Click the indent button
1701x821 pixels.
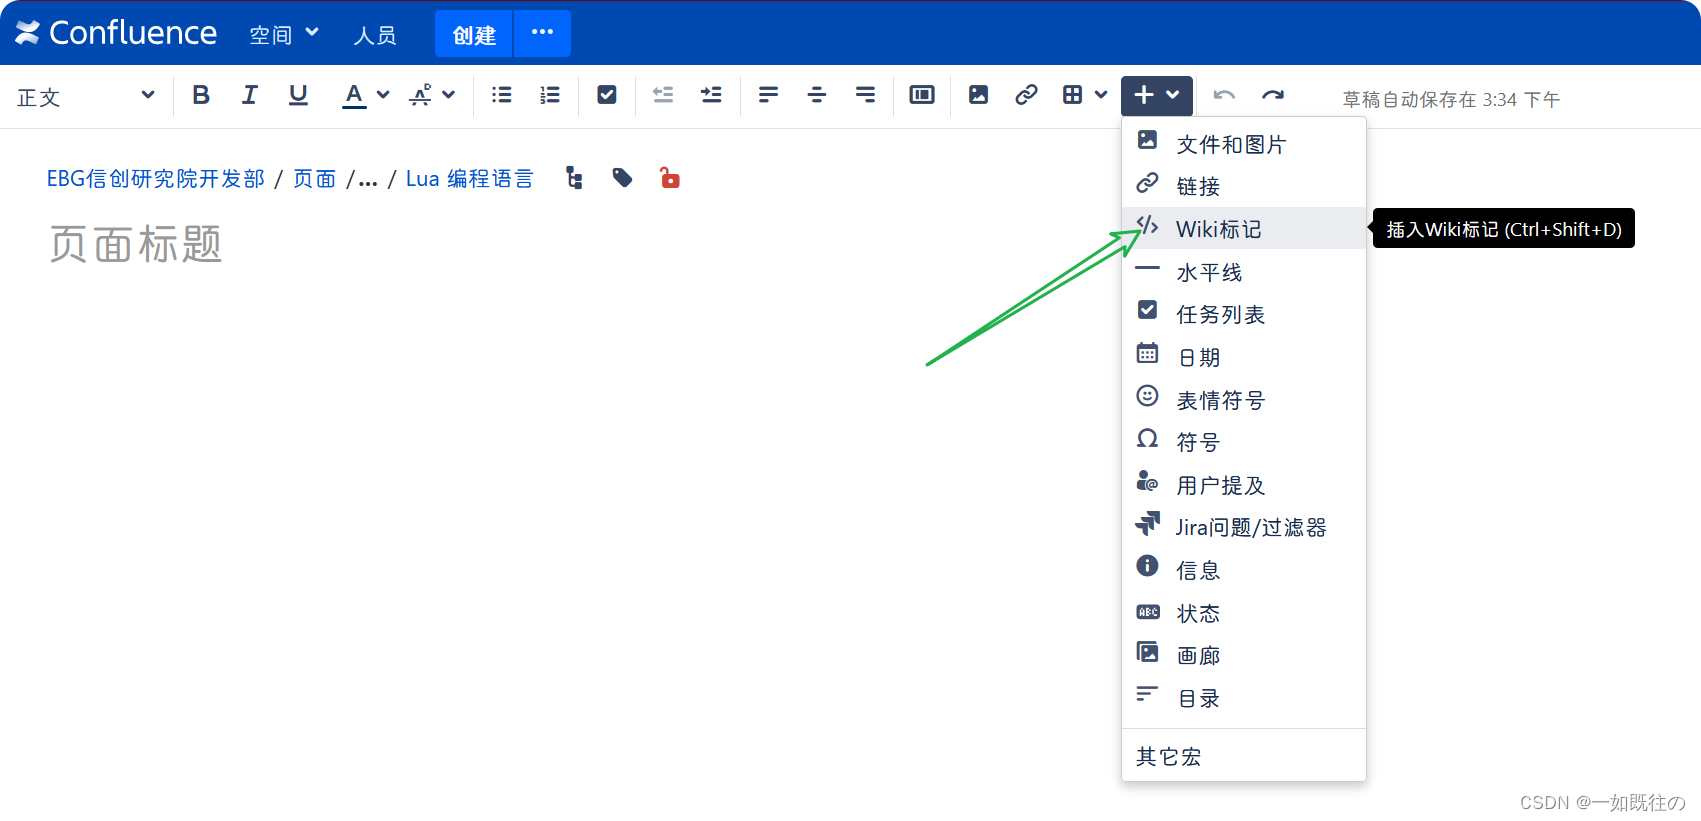(x=711, y=95)
